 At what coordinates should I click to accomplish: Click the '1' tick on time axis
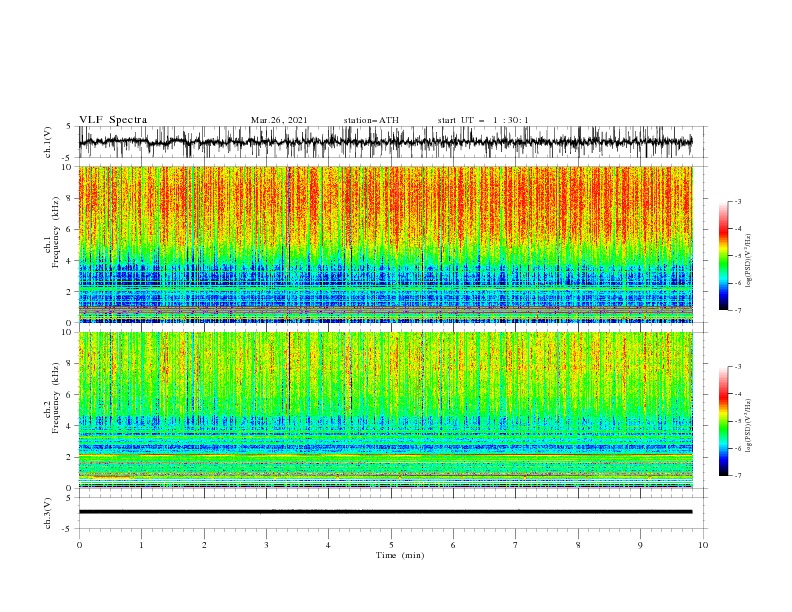click(141, 545)
